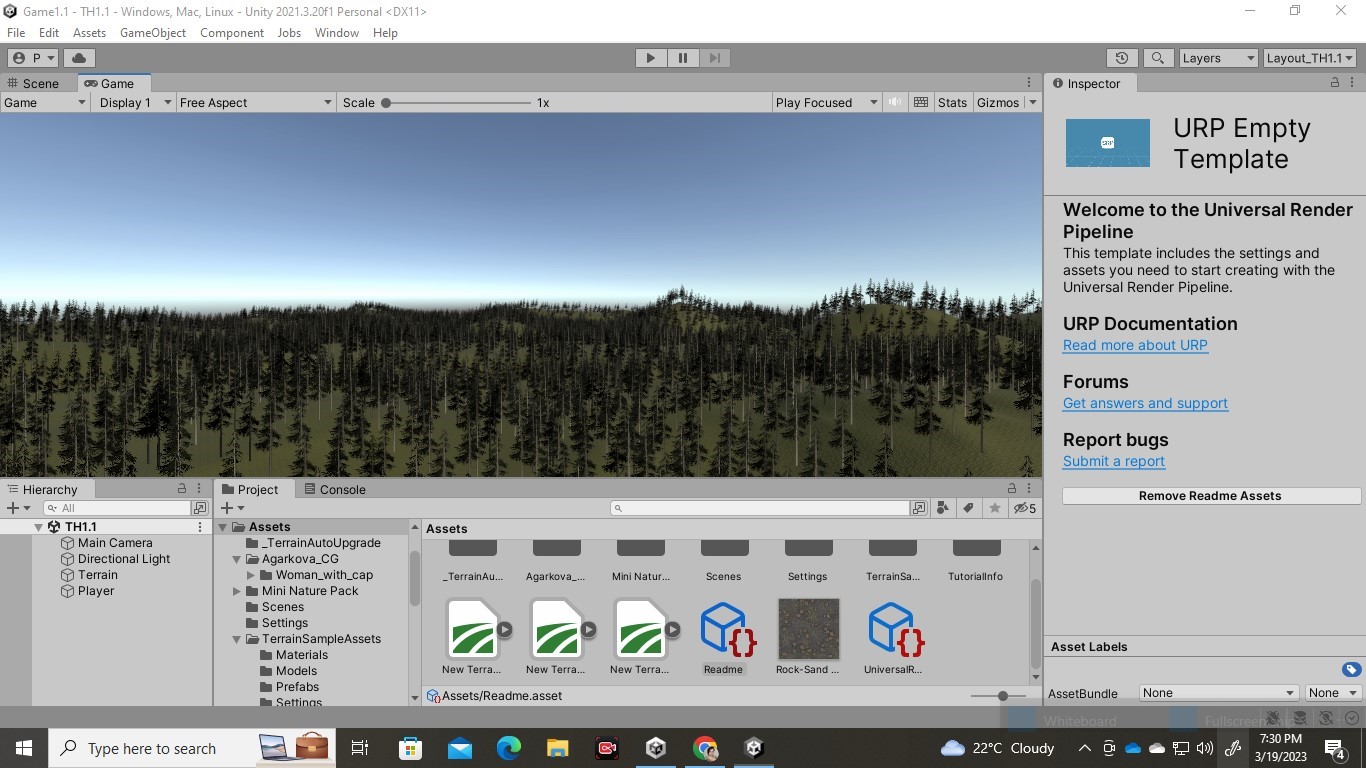The image size is (1366, 768).
Task: Collapse the TerrainSampleAssets folder arrow
Action: [238, 639]
